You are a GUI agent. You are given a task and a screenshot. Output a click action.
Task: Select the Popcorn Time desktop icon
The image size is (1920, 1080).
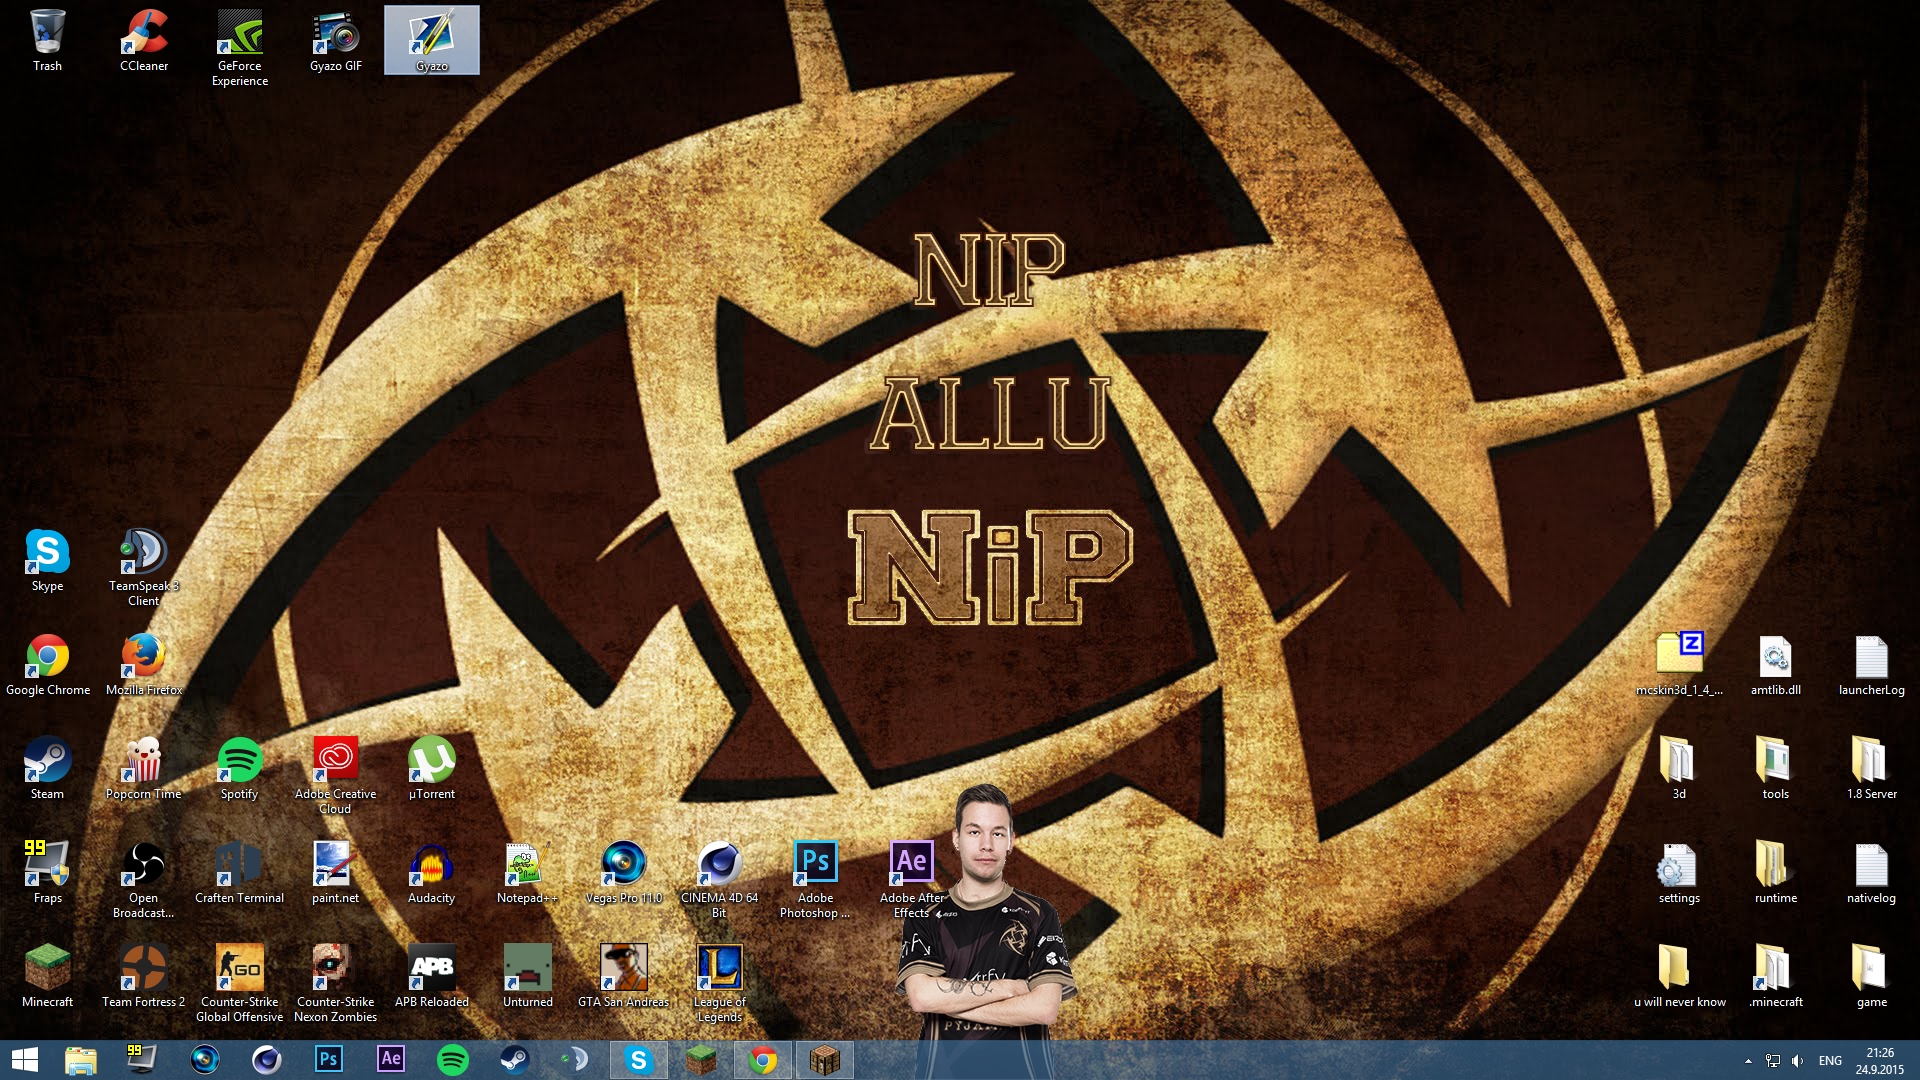pyautogui.click(x=144, y=768)
